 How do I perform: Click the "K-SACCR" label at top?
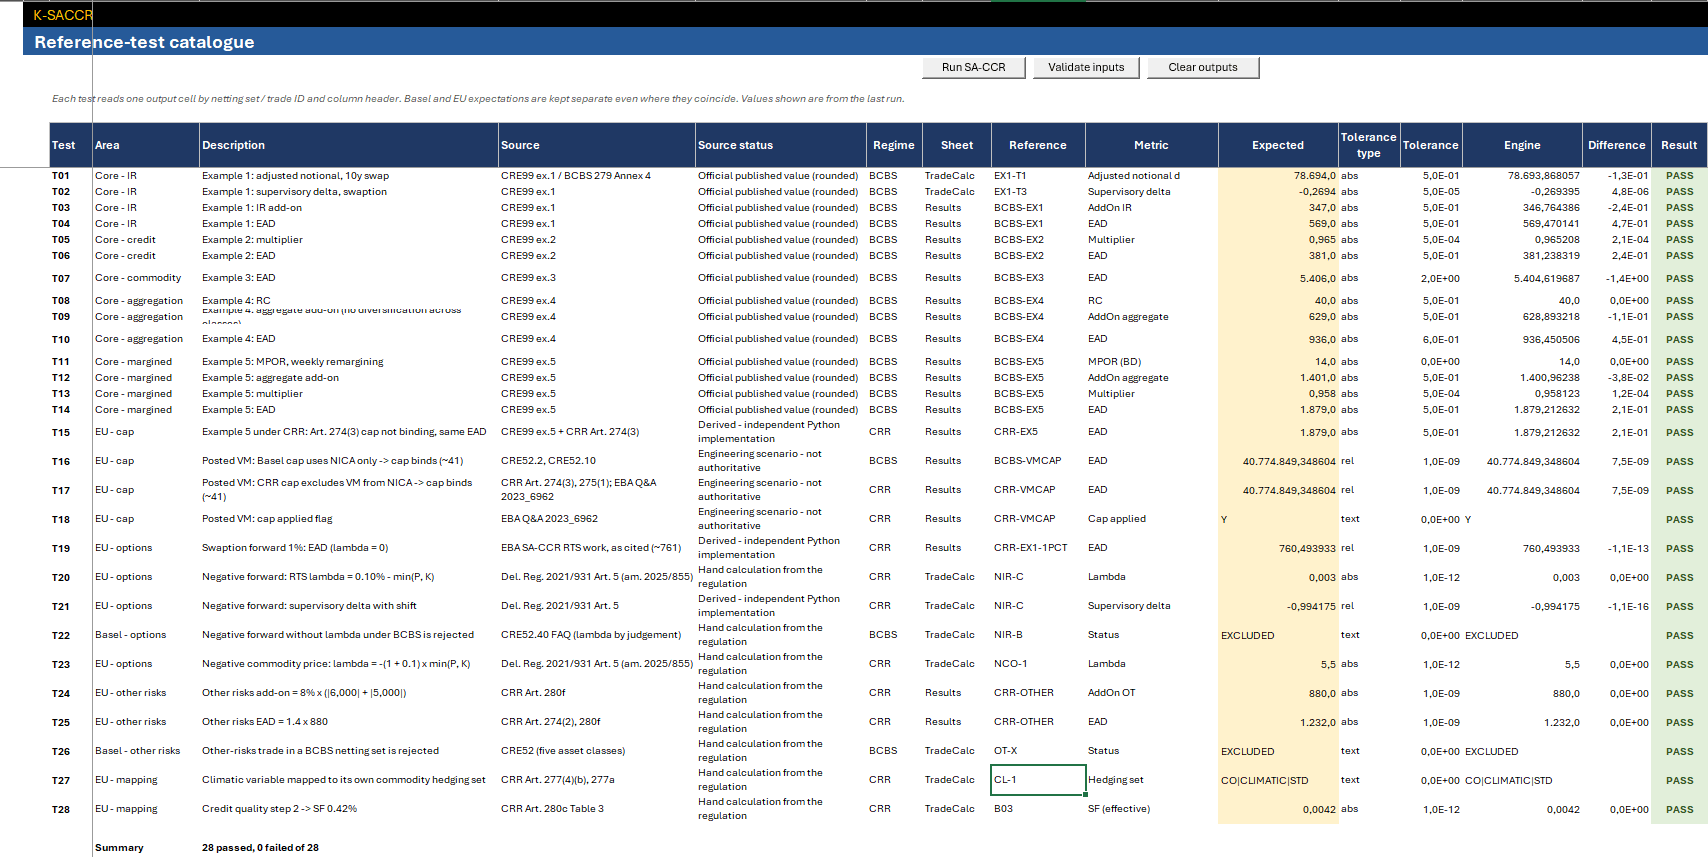63,15
